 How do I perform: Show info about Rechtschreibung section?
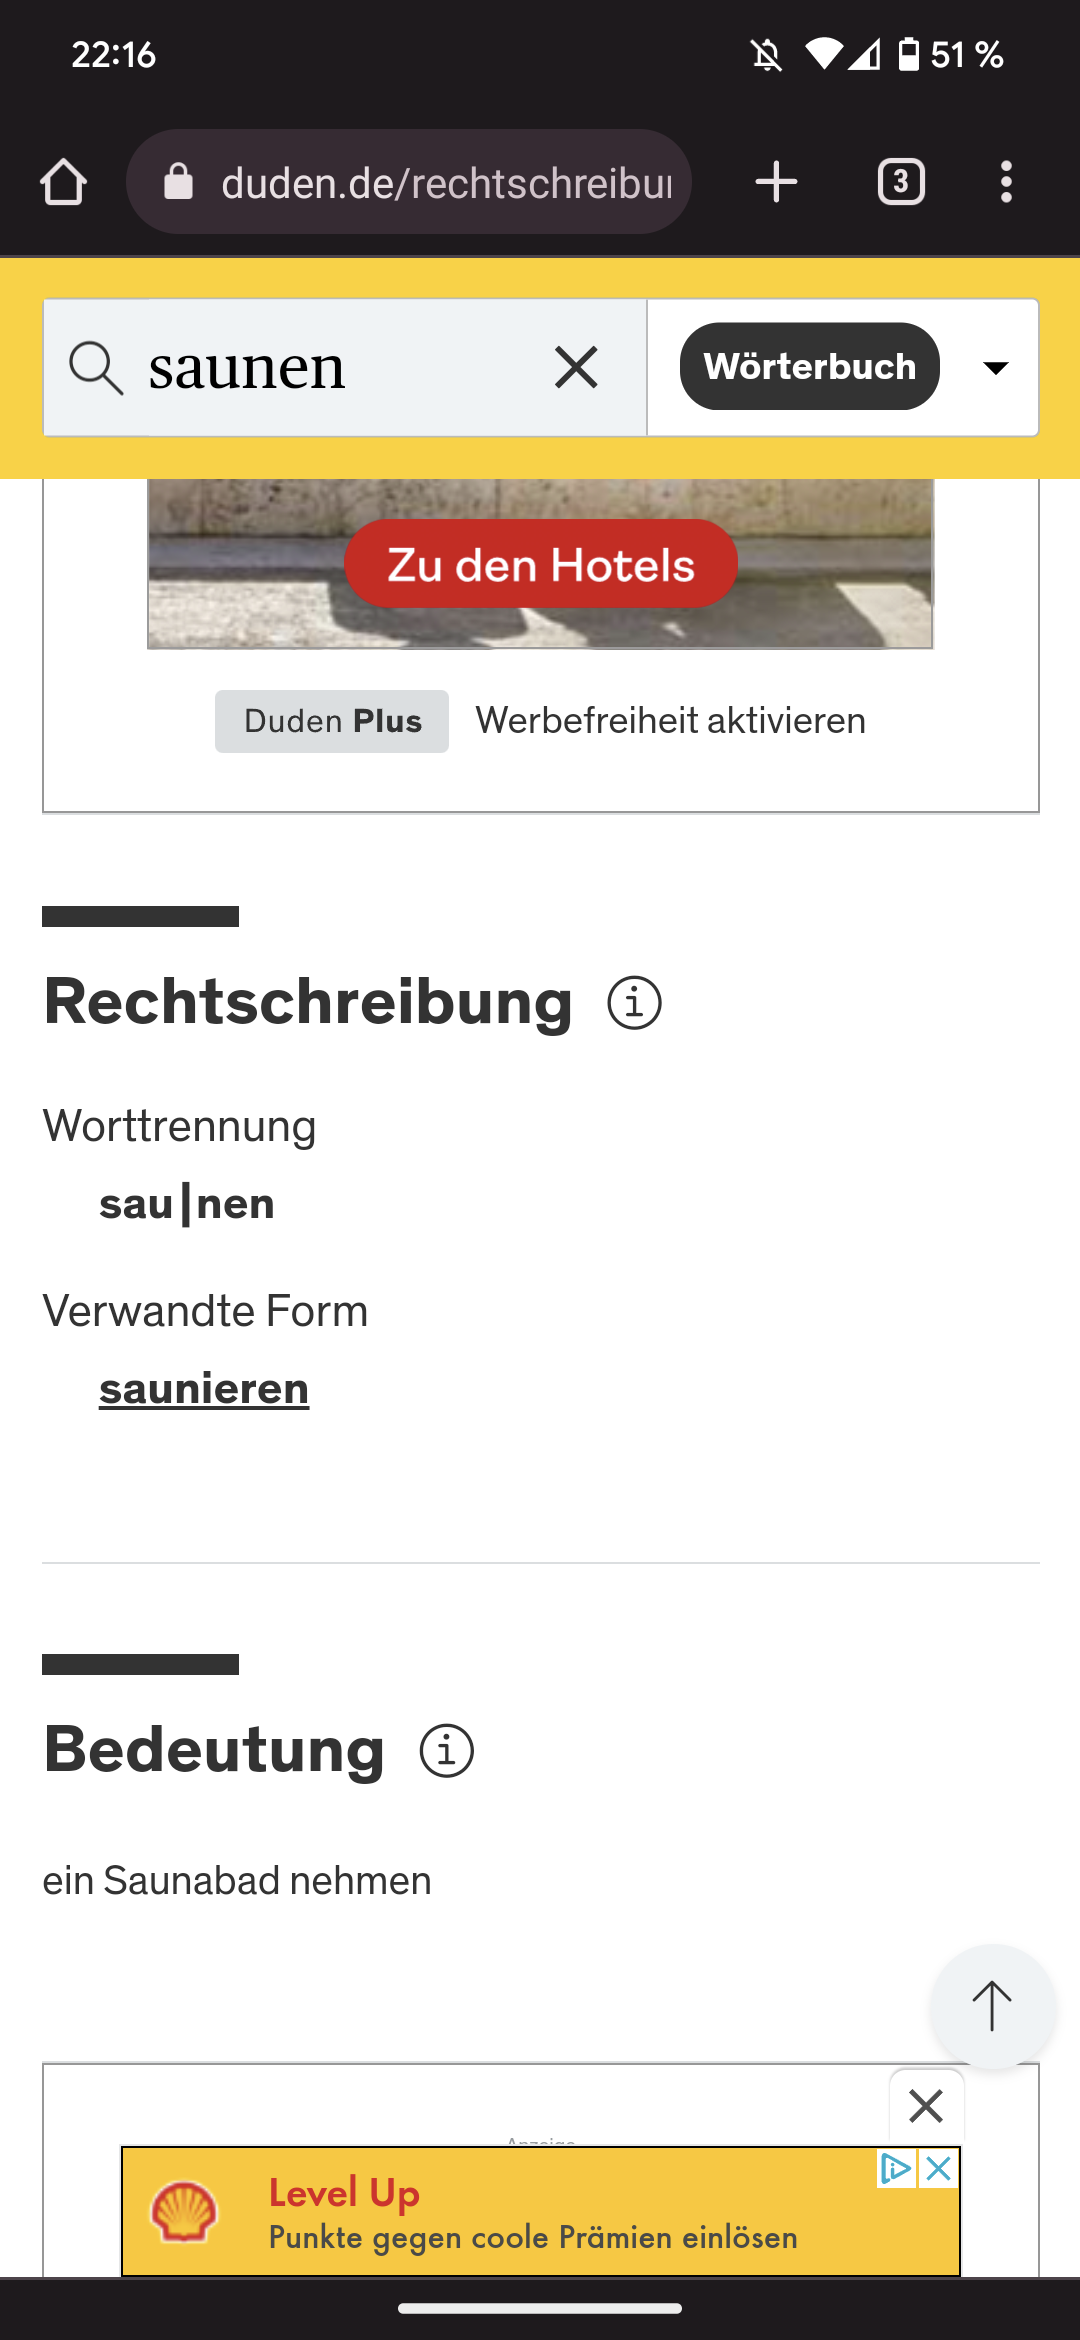[634, 1003]
